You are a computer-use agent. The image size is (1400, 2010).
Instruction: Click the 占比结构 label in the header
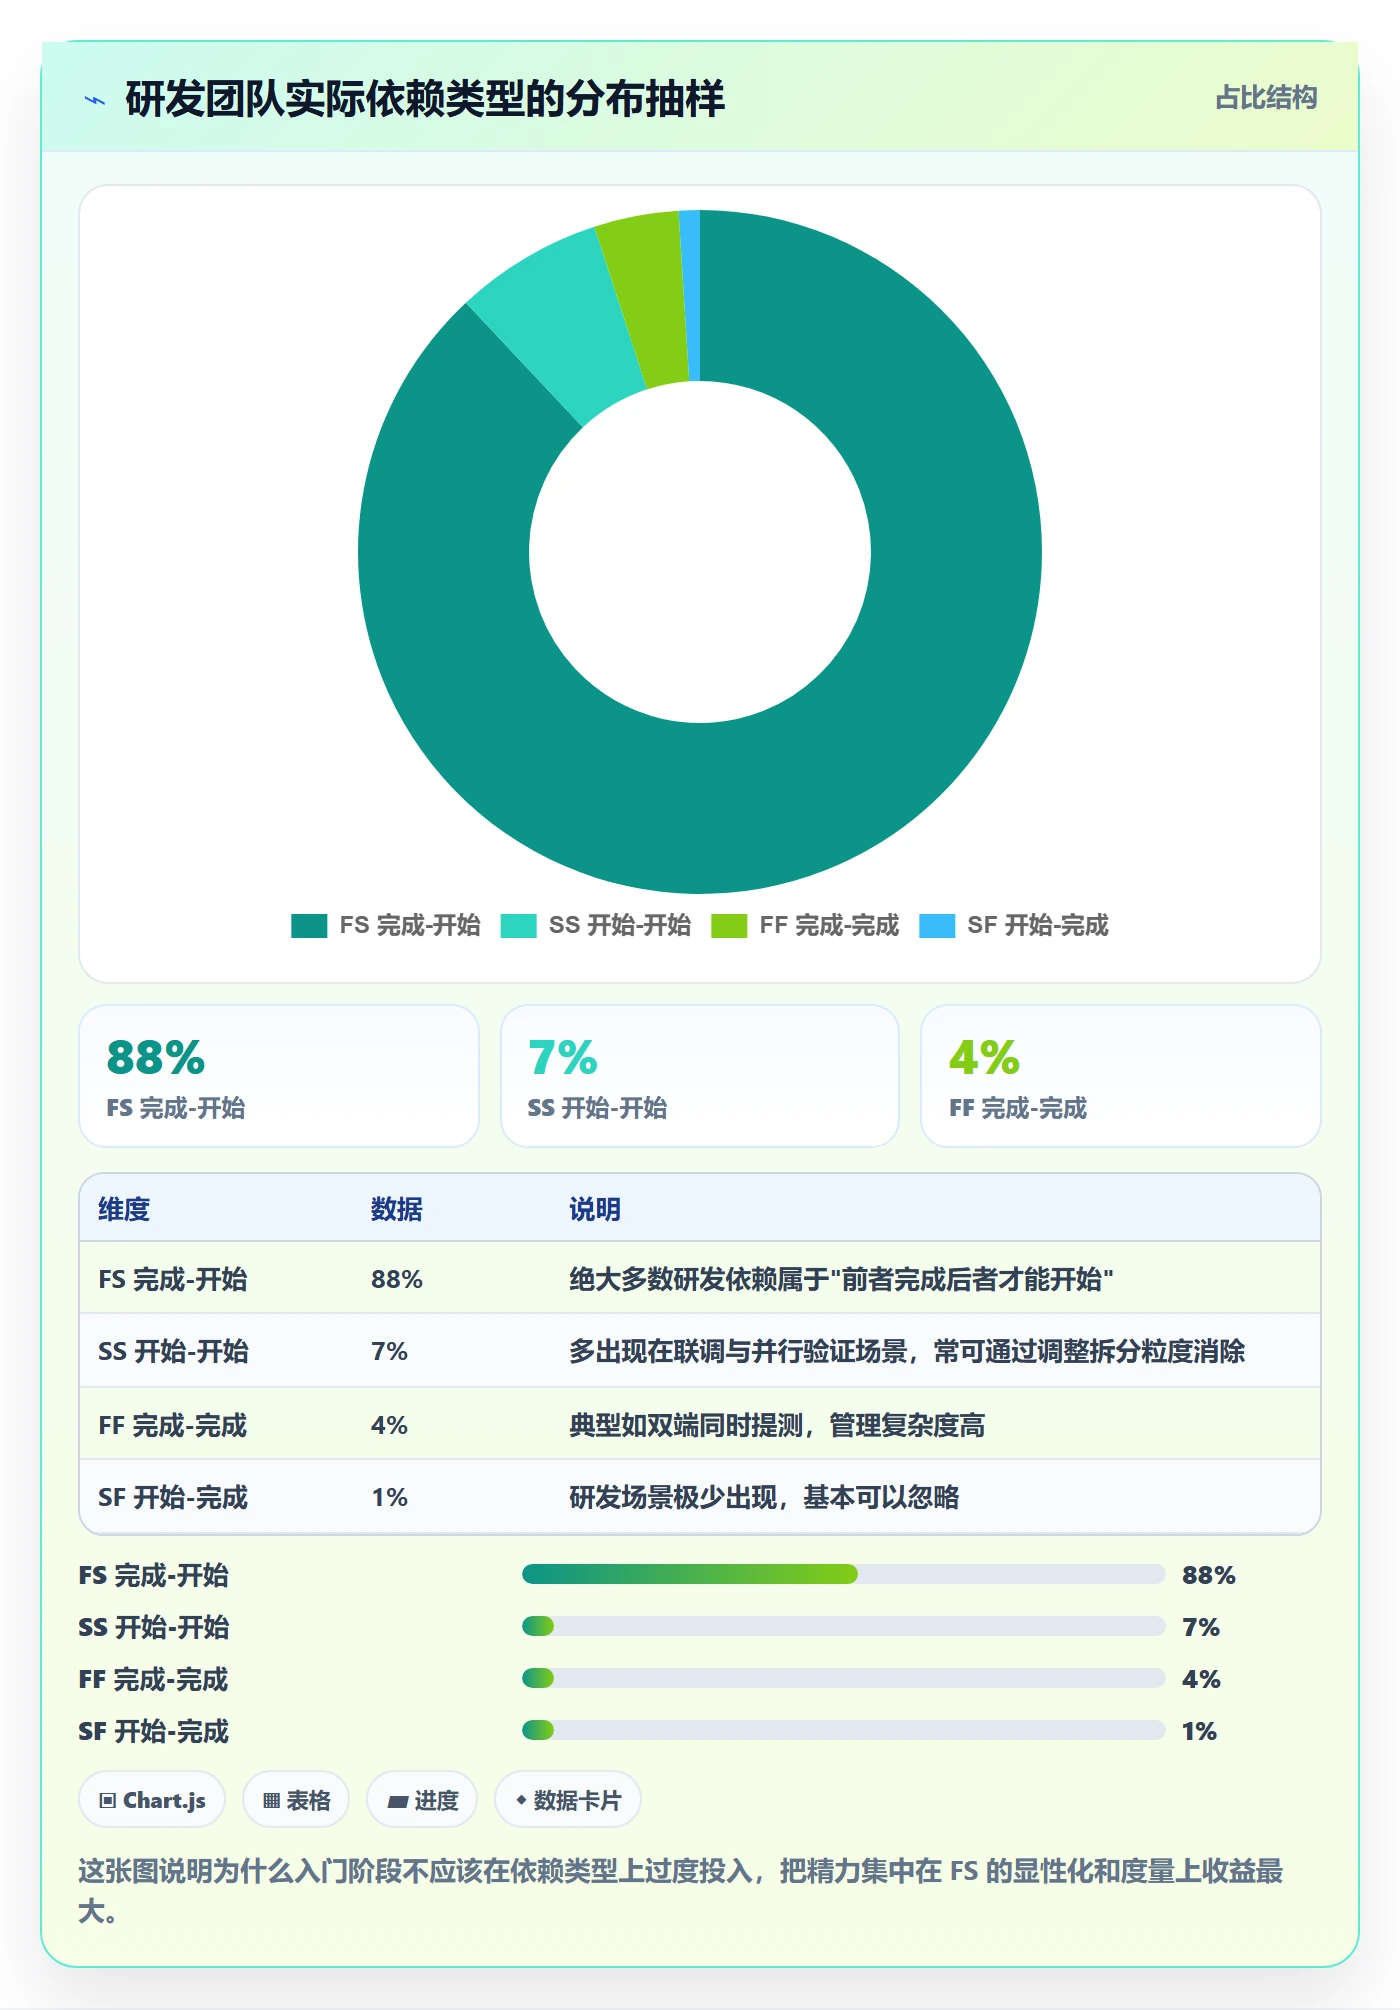pyautogui.click(x=1266, y=98)
